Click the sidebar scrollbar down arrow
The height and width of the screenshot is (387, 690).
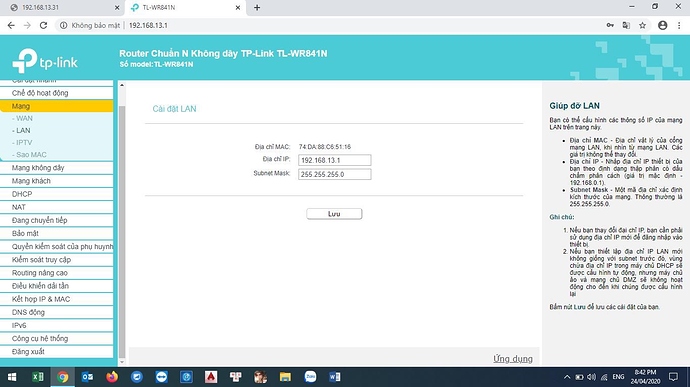[122, 362]
